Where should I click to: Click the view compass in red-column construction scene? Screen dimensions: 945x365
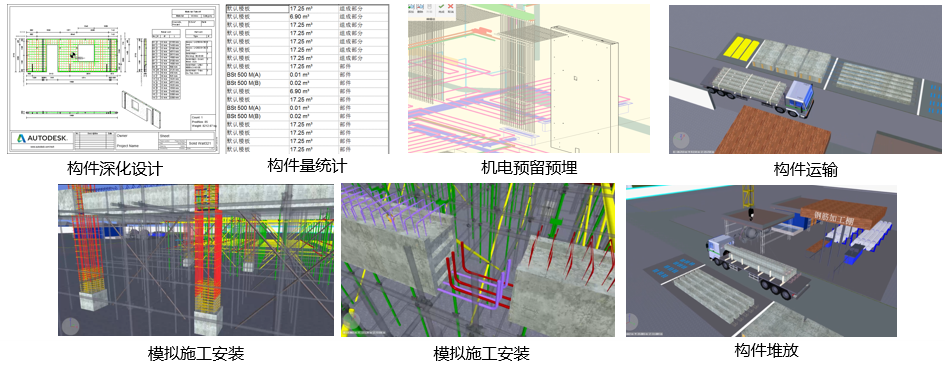coord(71,326)
